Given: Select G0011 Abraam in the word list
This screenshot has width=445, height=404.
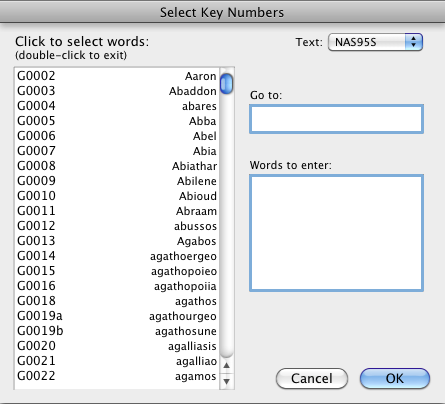Looking at the screenshot, I should [117, 211].
